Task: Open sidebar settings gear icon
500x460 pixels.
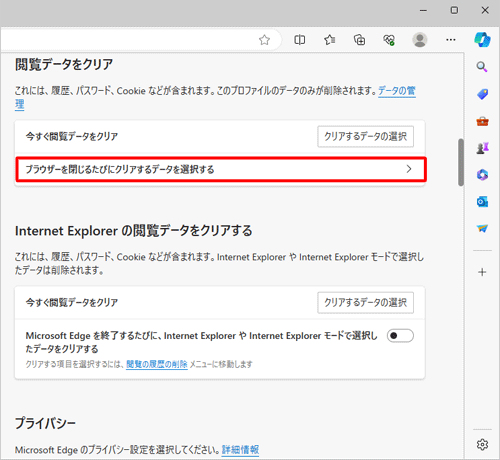Action: point(482,444)
